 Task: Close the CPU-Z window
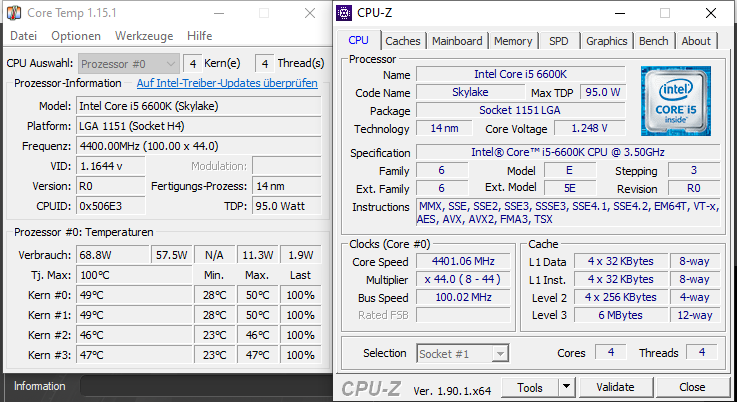click(711, 13)
